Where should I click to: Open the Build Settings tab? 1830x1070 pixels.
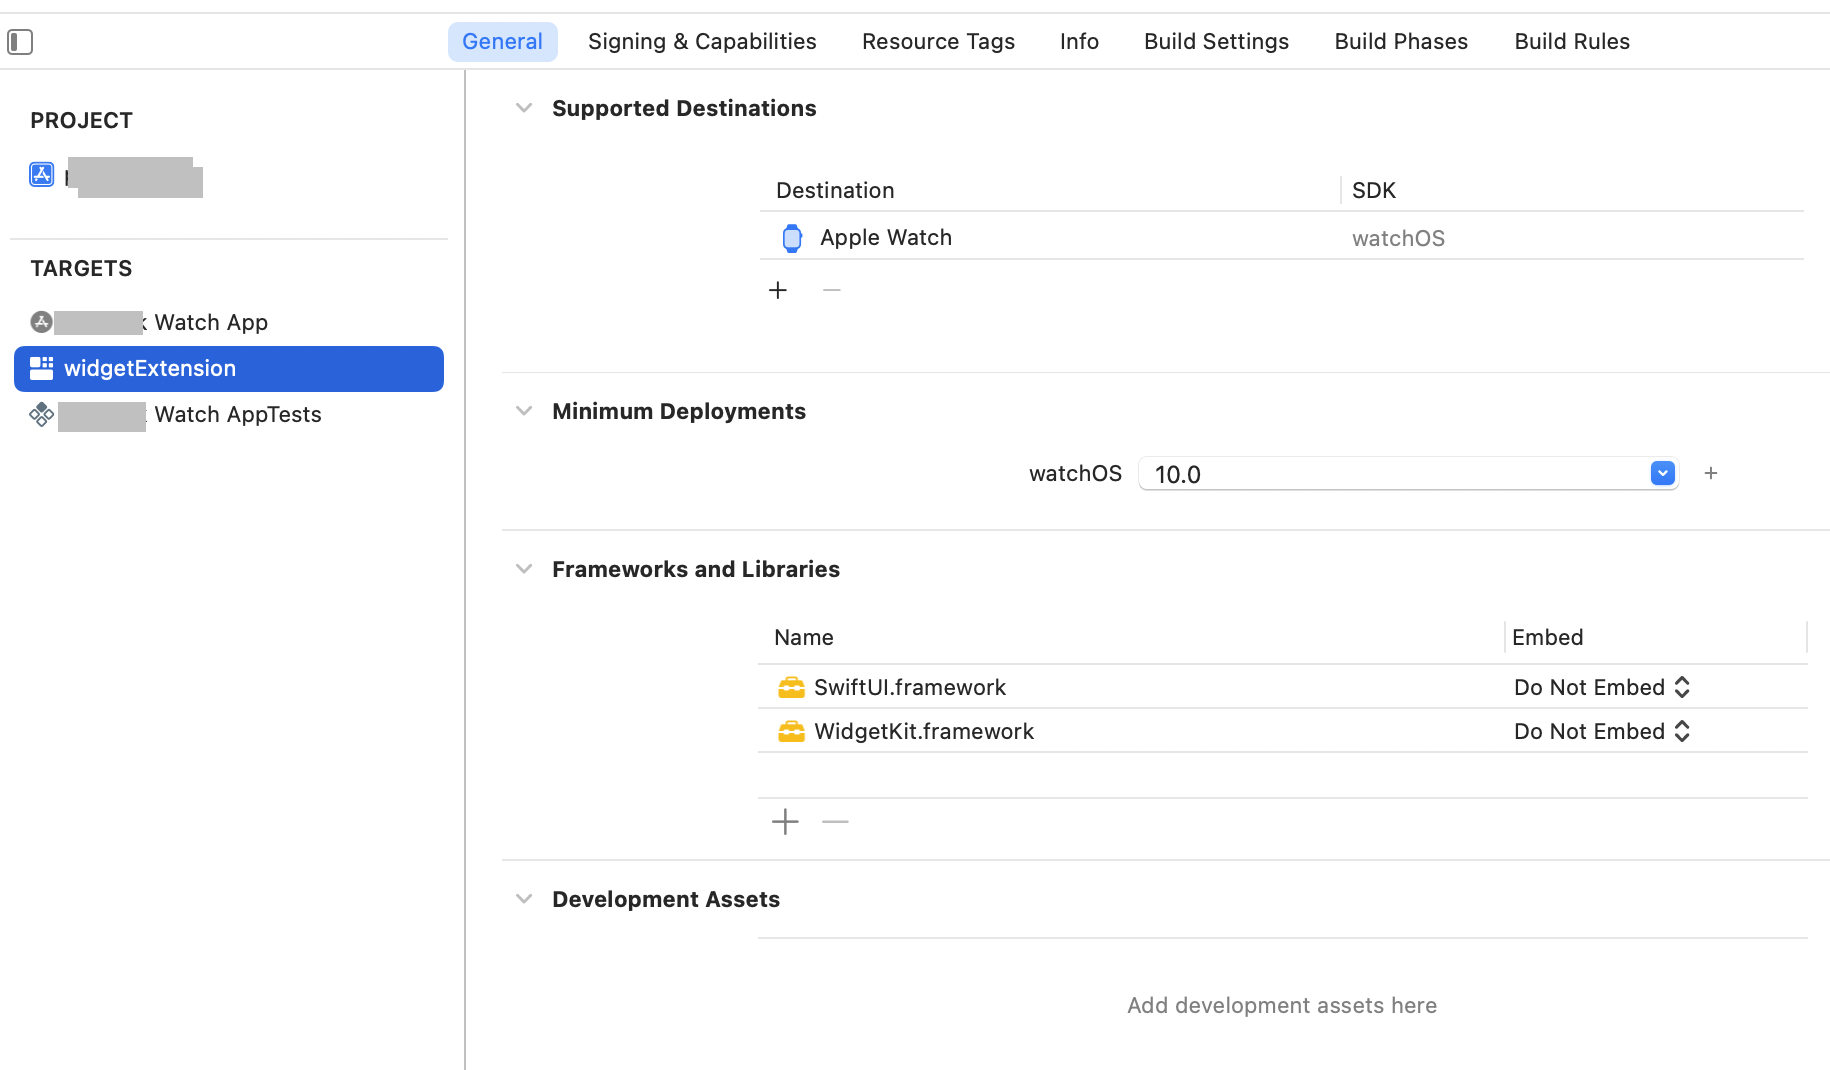tap(1216, 42)
